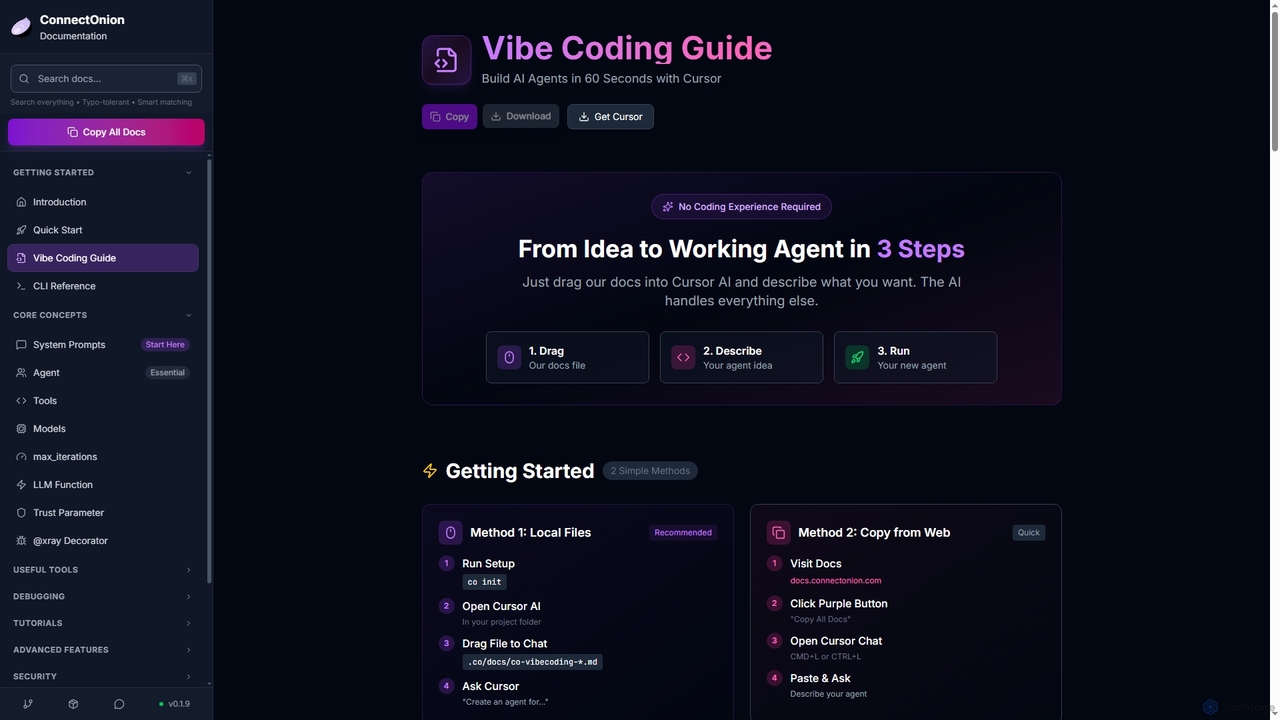Image resolution: width=1280 pixels, height=720 pixels.
Task: Click the Quick badge on Method 2
Action: coord(1029,533)
